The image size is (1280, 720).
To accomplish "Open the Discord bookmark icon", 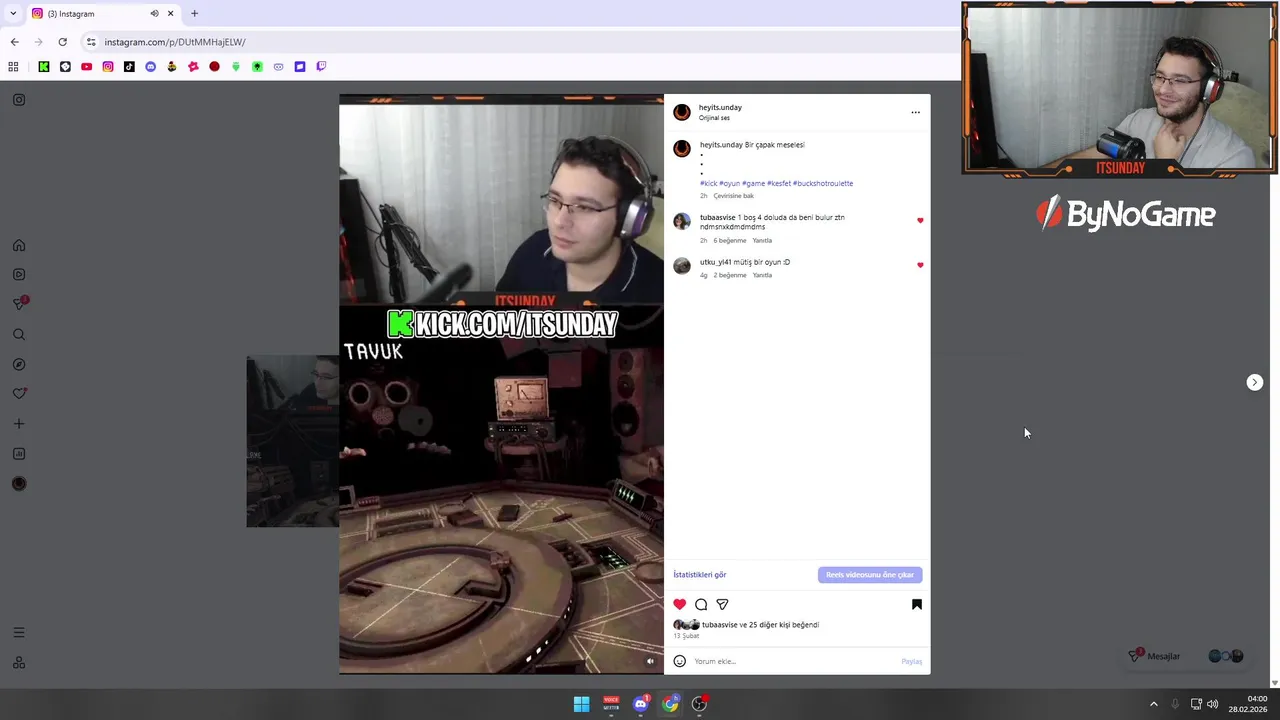I will 151,67.
